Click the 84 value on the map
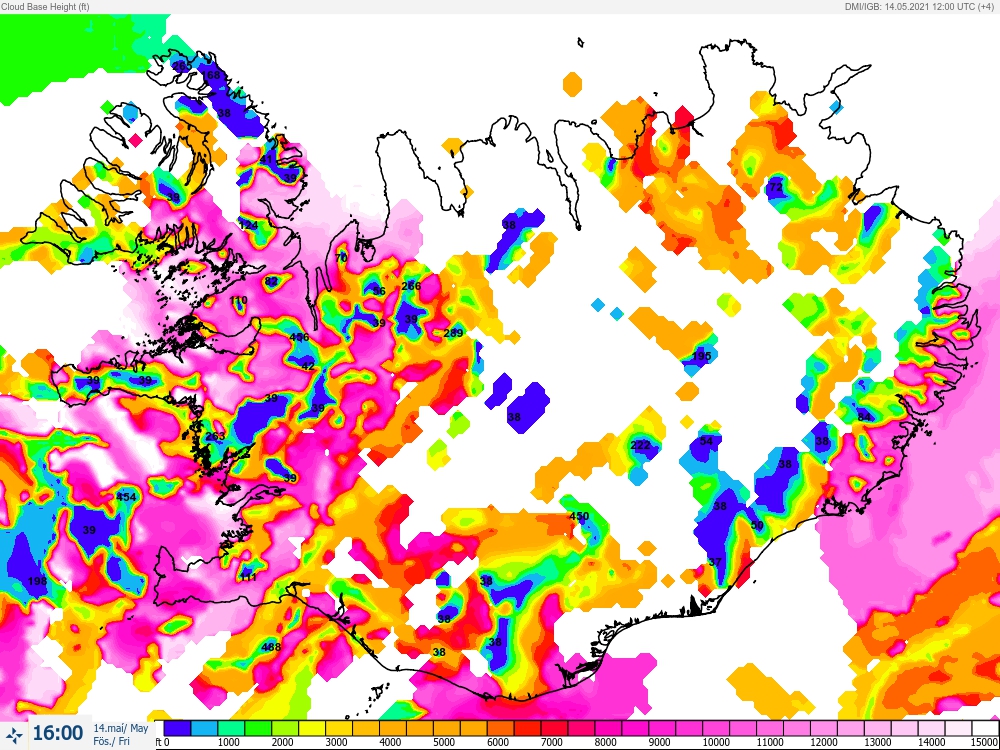Screen dimensions: 1000x750 click(x=864, y=417)
